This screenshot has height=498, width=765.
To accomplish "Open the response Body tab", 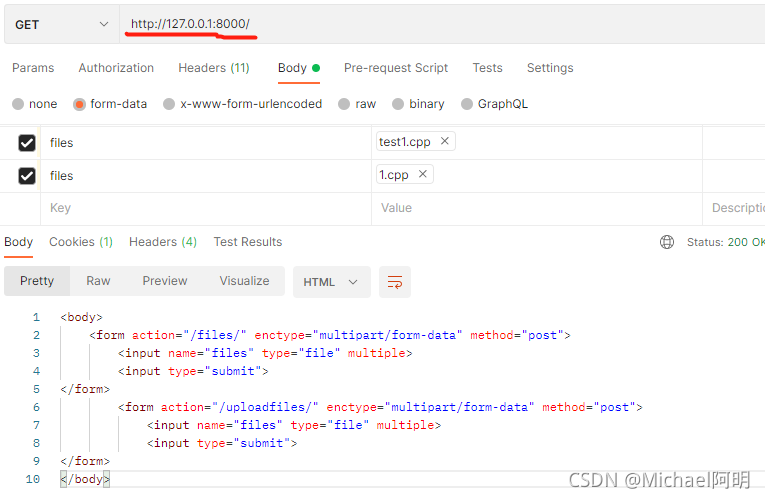I will pos(19,242).
